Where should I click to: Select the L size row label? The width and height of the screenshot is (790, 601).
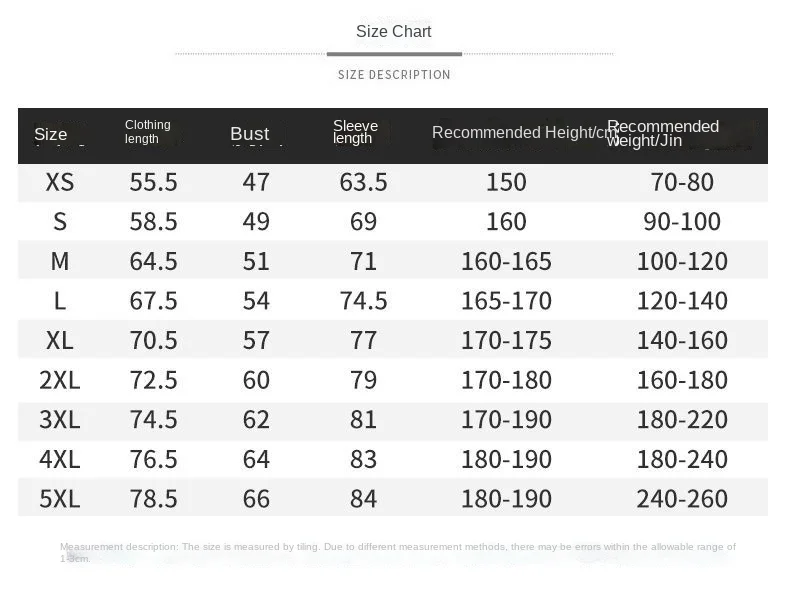(60, 301)
